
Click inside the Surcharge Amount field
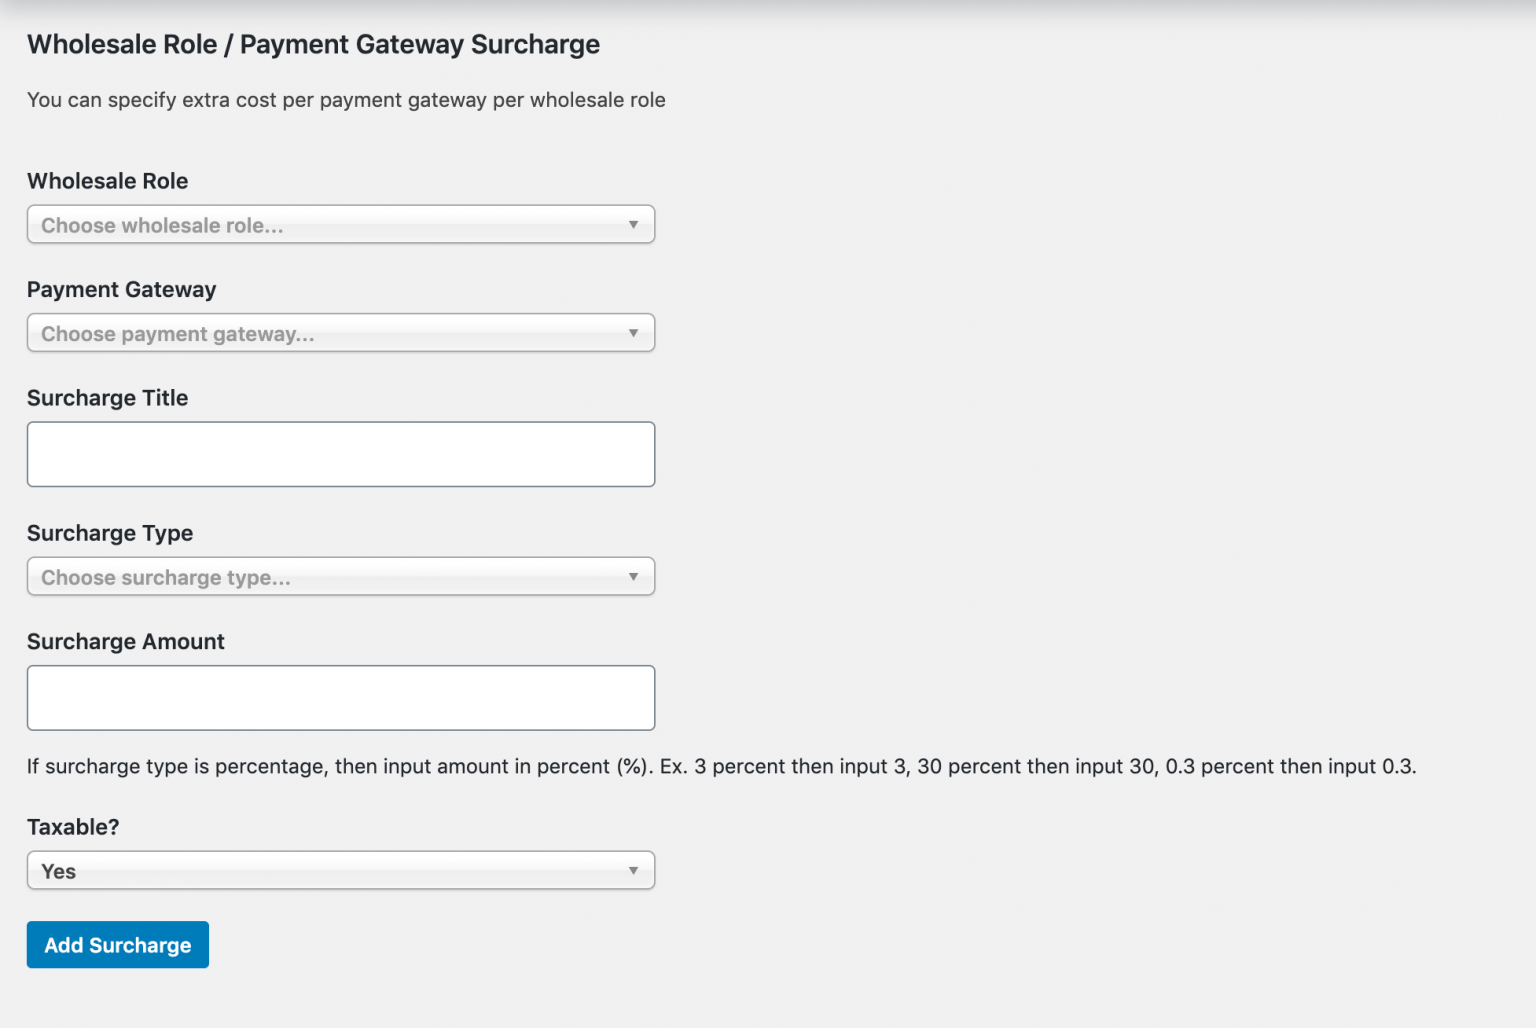point(340,697)
